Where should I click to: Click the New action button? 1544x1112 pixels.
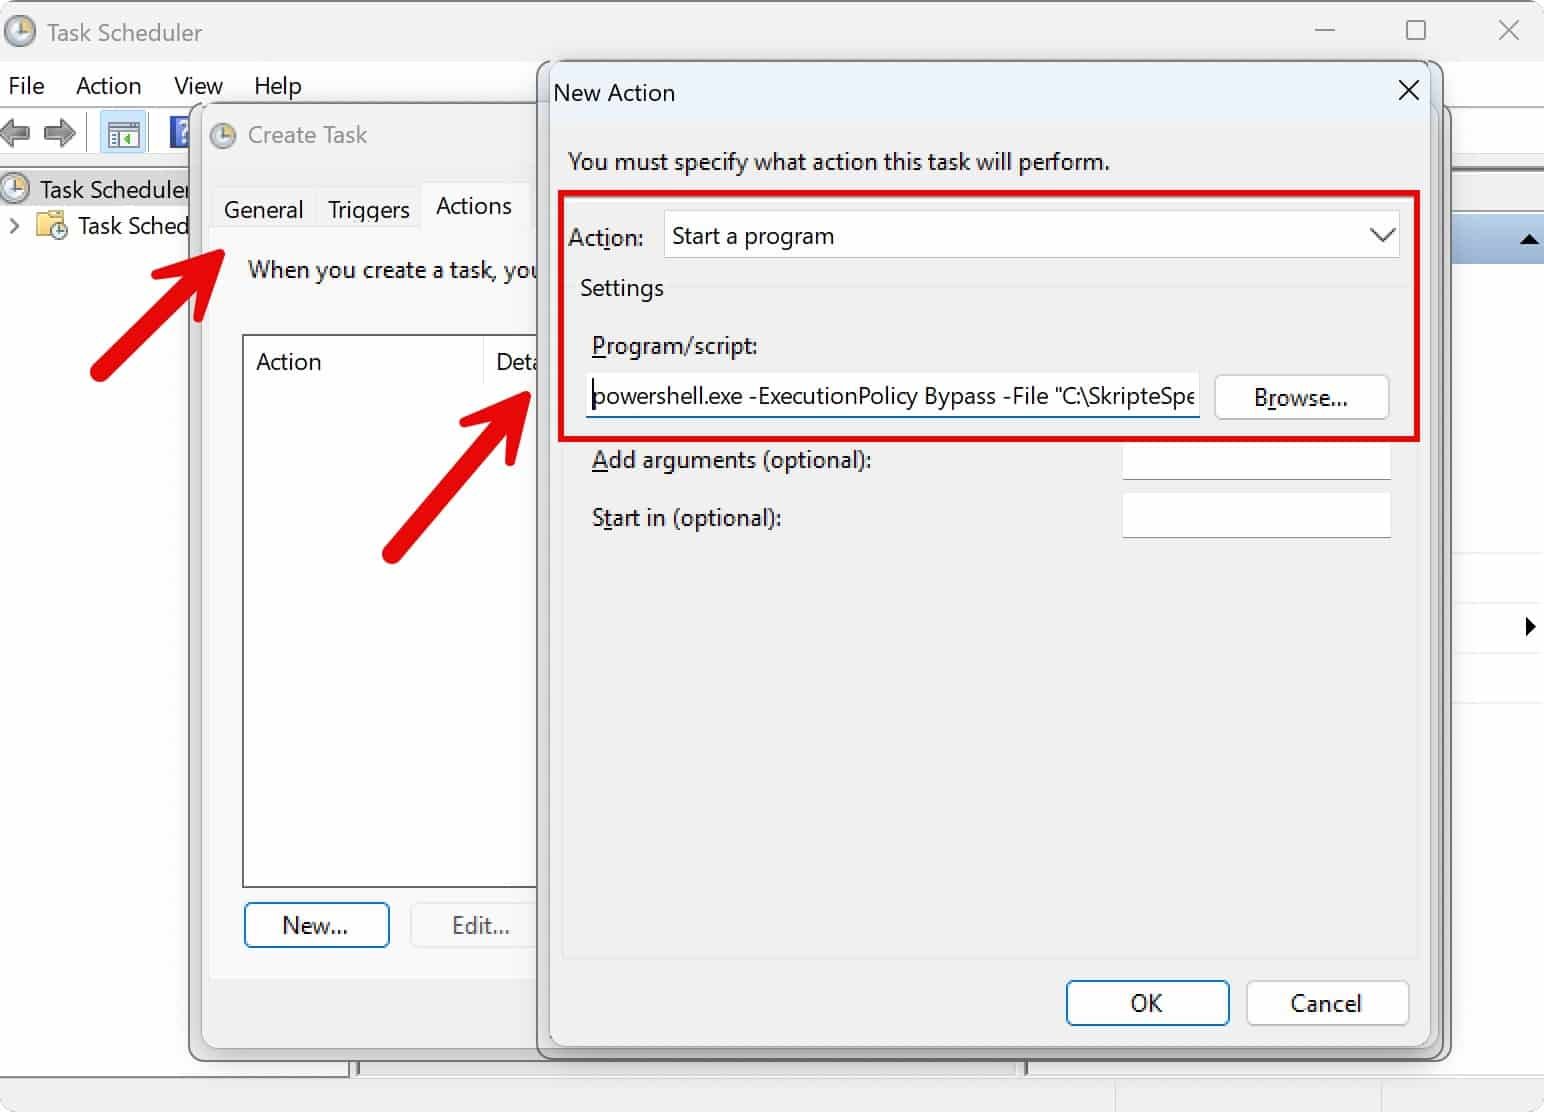(316, 925)
